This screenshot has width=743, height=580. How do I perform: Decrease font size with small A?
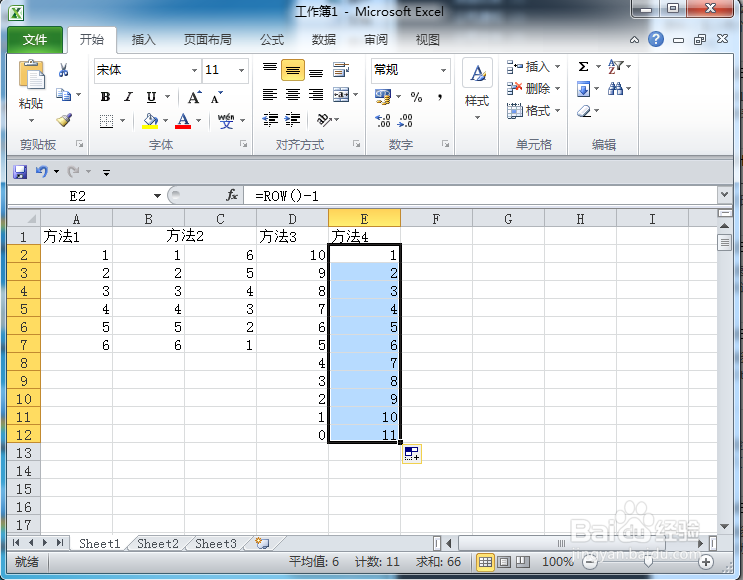[217, 98]
